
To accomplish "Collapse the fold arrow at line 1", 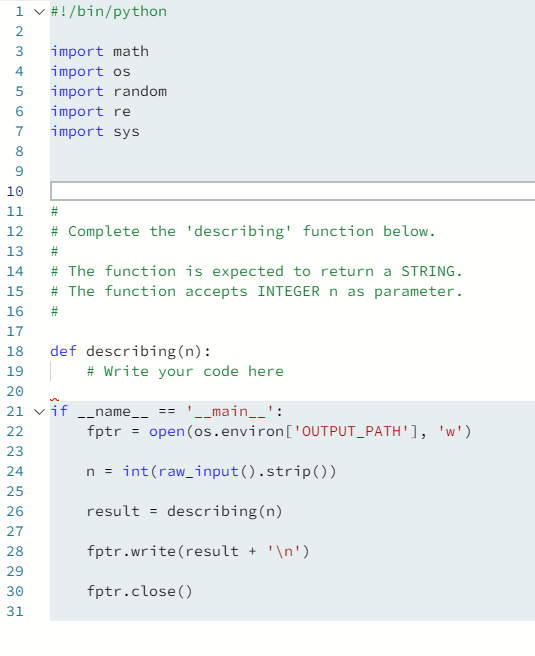I will 39,12.
